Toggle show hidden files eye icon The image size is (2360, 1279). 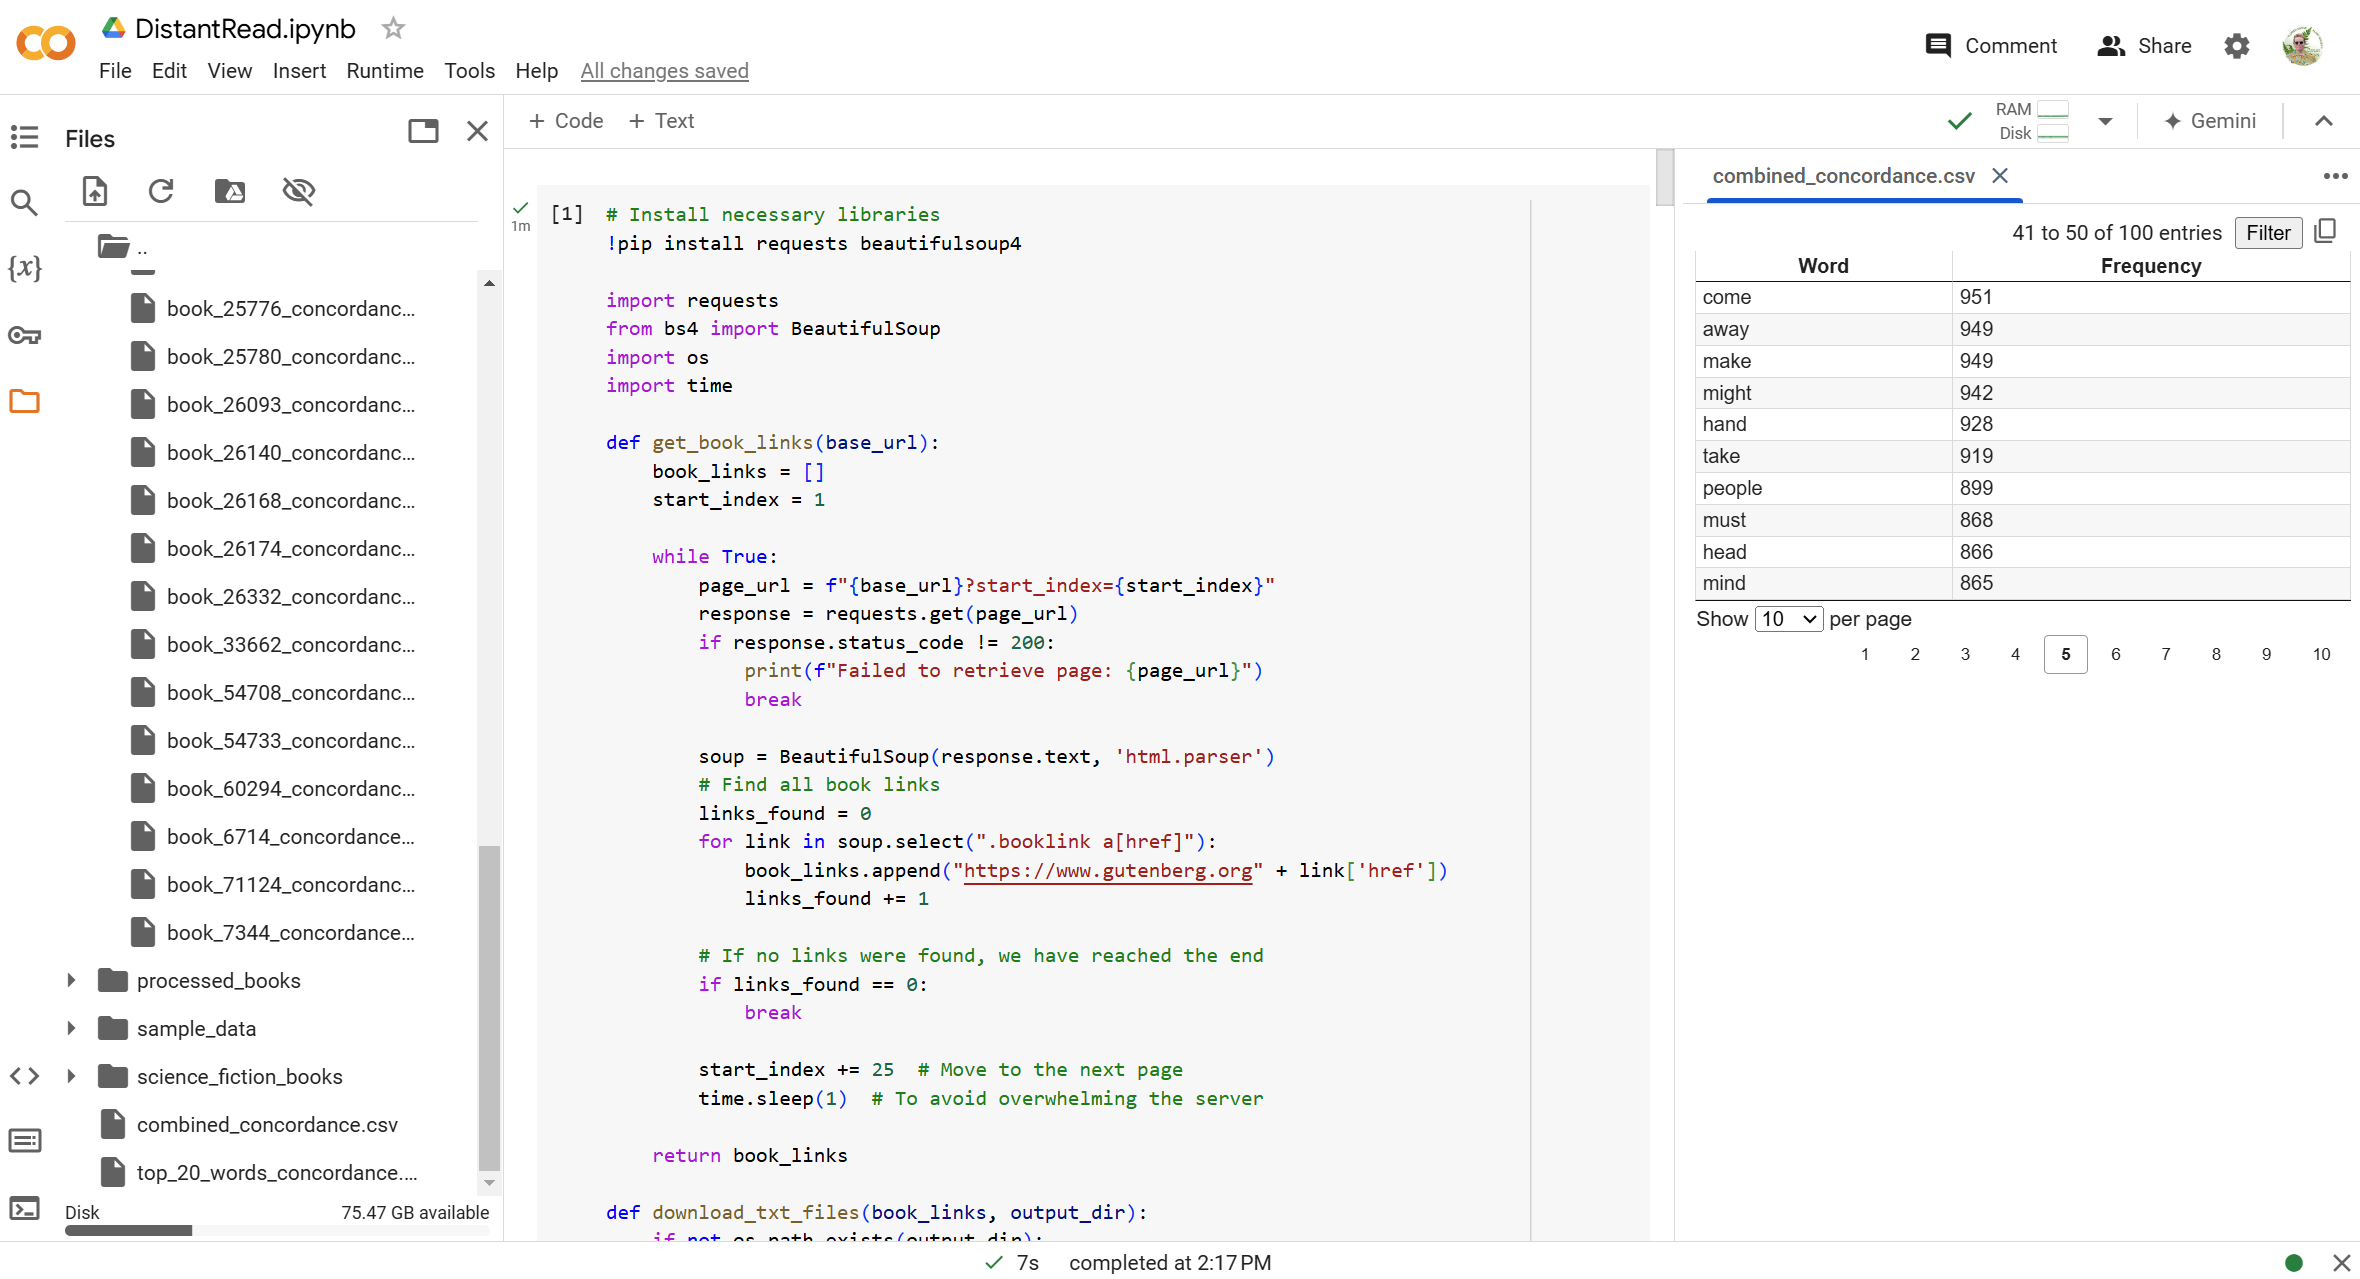299,191
